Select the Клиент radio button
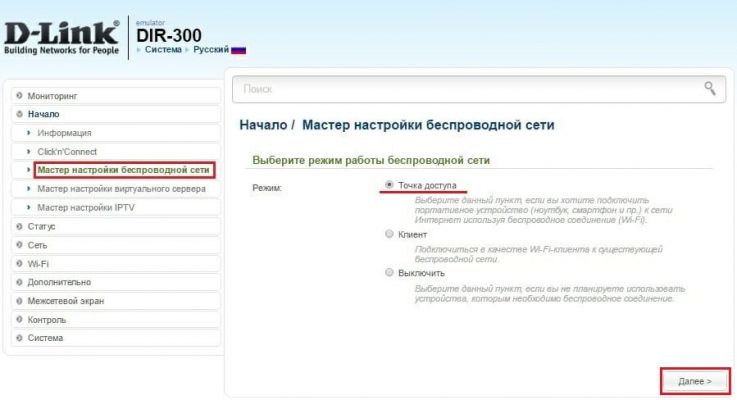The image size is (737, 400). [x=389, y=234]
